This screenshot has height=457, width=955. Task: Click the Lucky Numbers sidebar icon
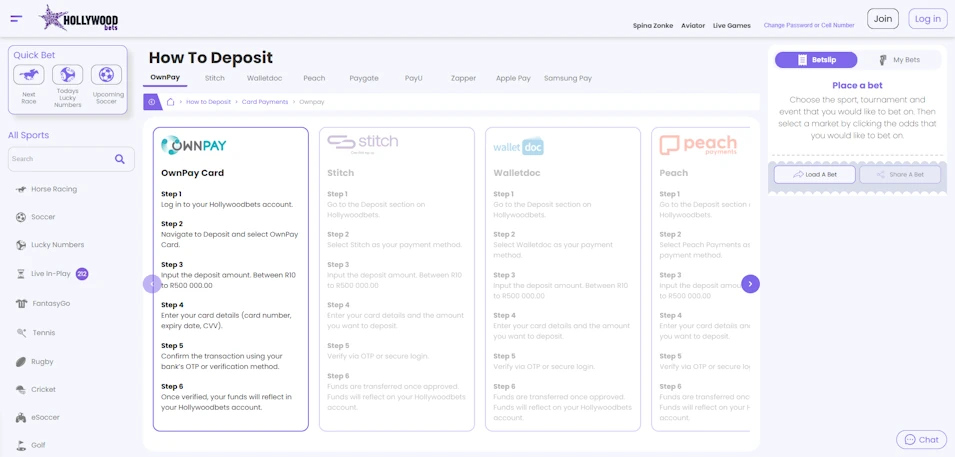21,245
